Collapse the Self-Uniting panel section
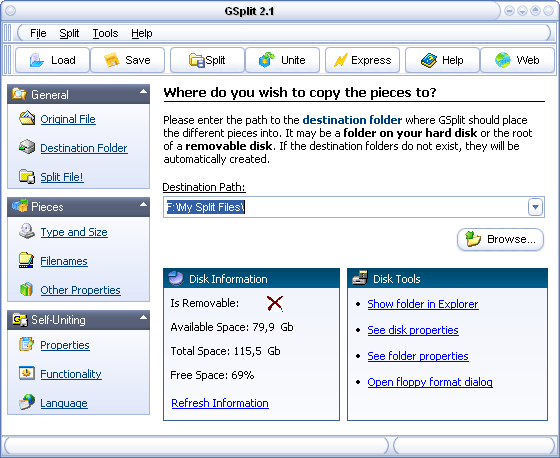The image size is (560, 458). click(x=143, y=317)
